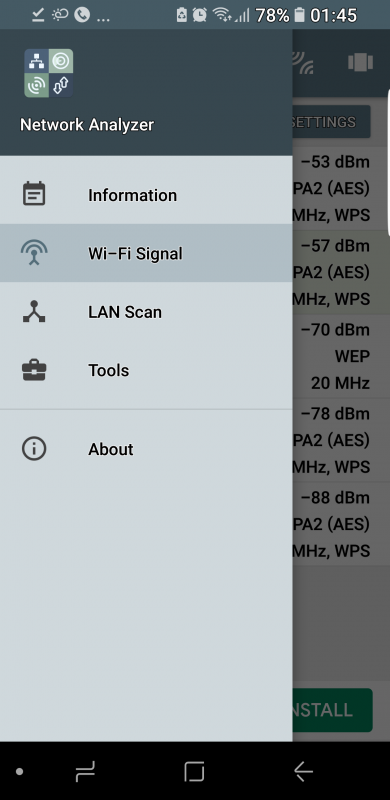390x800 pixels.
Task: Open Tools from the drawer menu
Action: [x=146, y=370]
